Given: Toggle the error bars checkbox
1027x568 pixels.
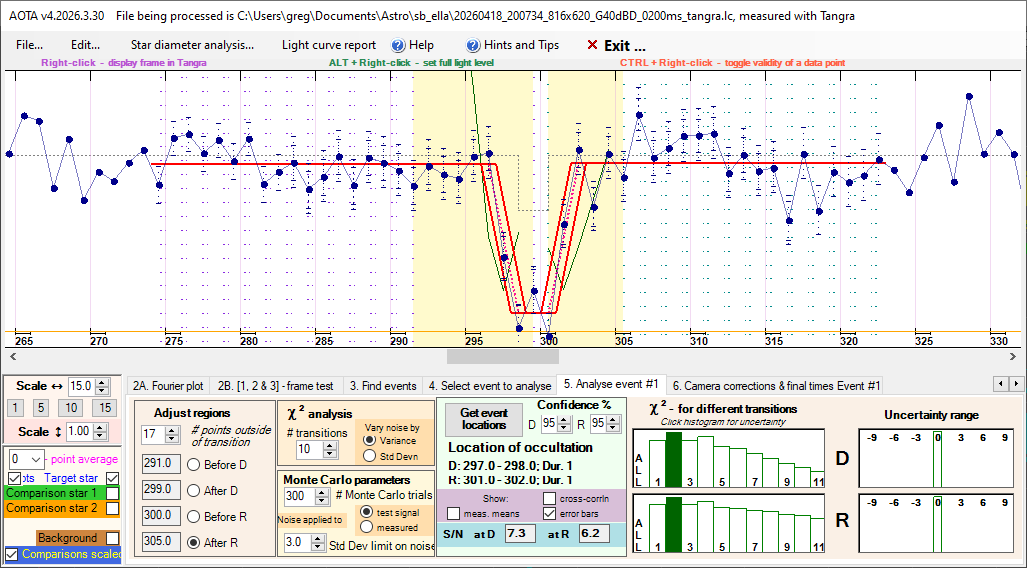Looking at the screenshot, I should tap(549, 514).
